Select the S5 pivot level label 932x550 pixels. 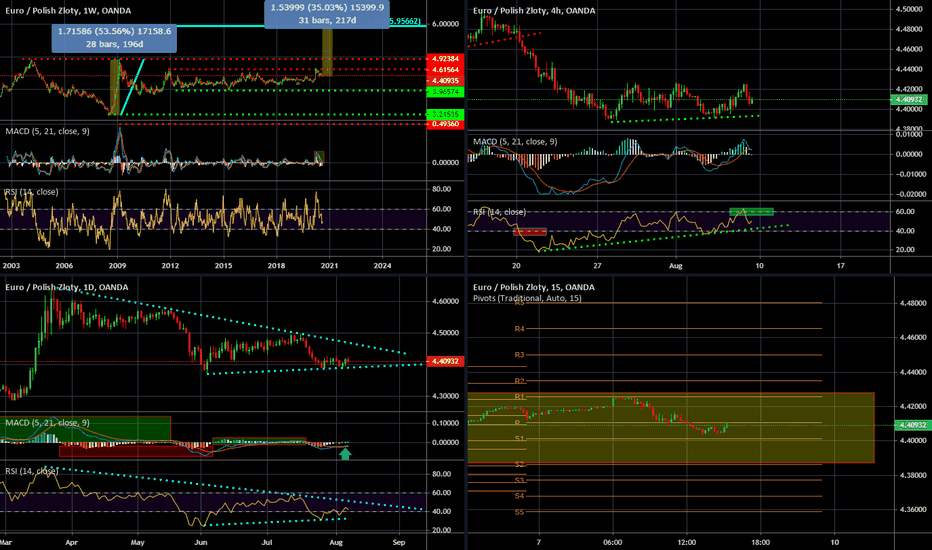pyautogui.click(x=519, y=511)
